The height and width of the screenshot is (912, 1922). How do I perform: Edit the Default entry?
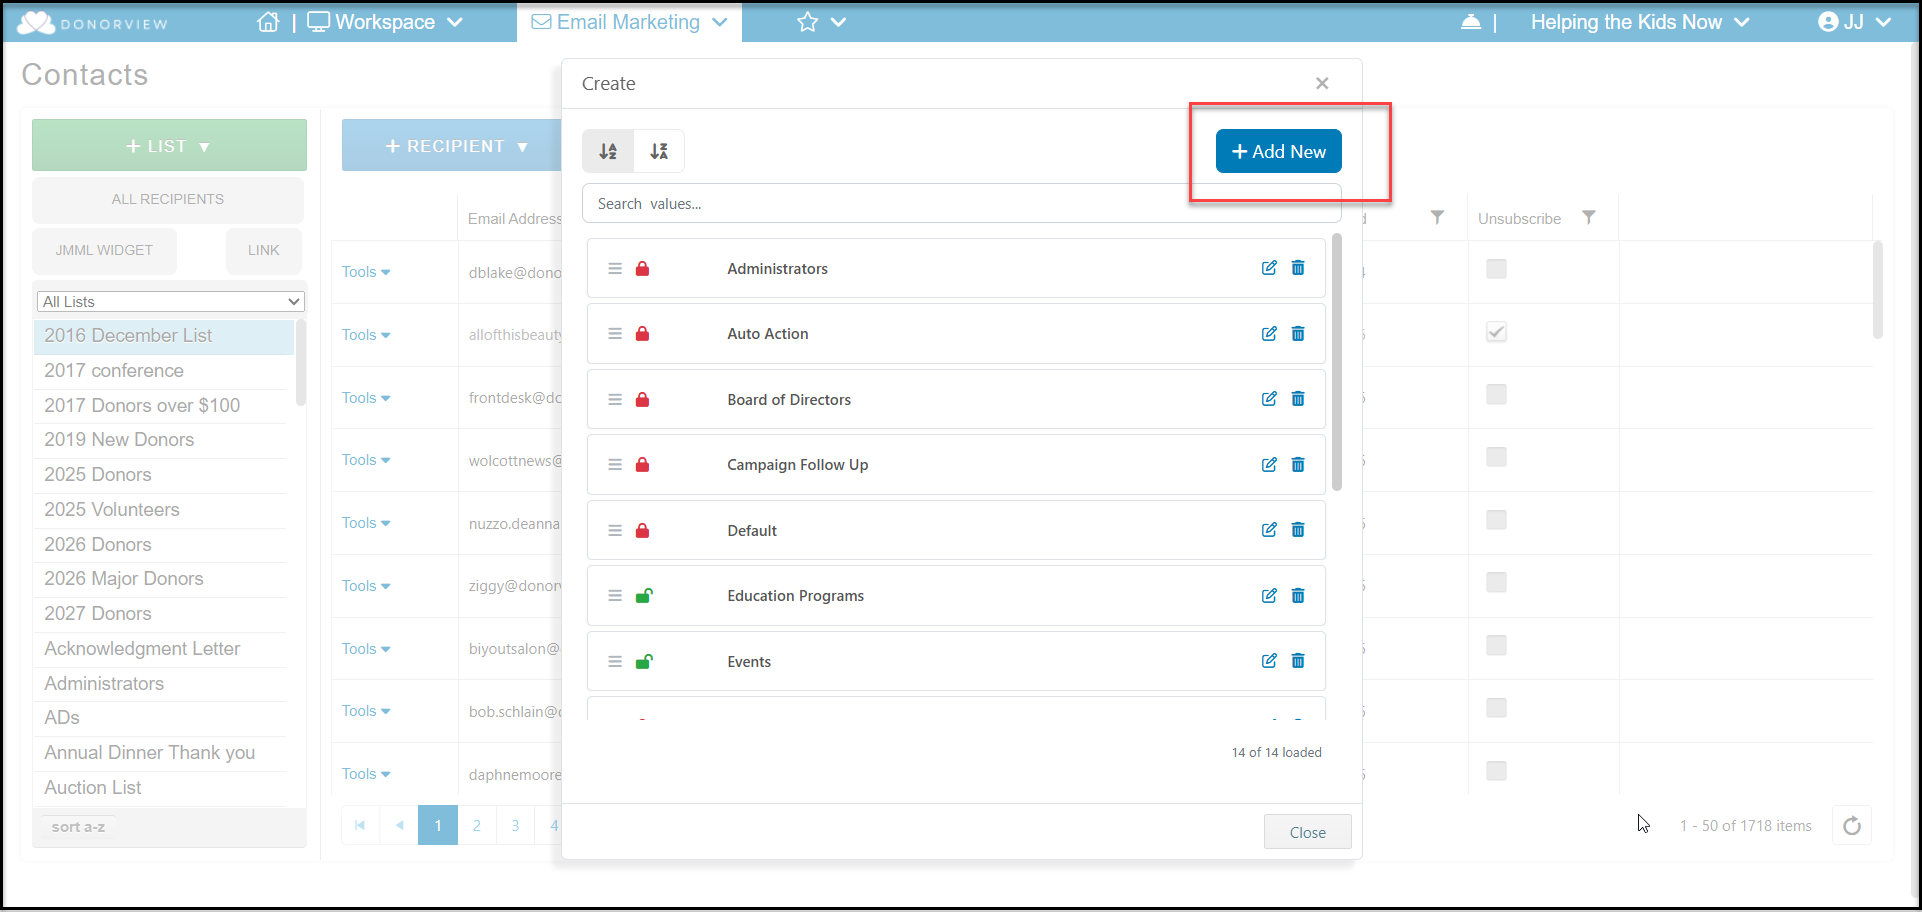(x=1269, y=530)
